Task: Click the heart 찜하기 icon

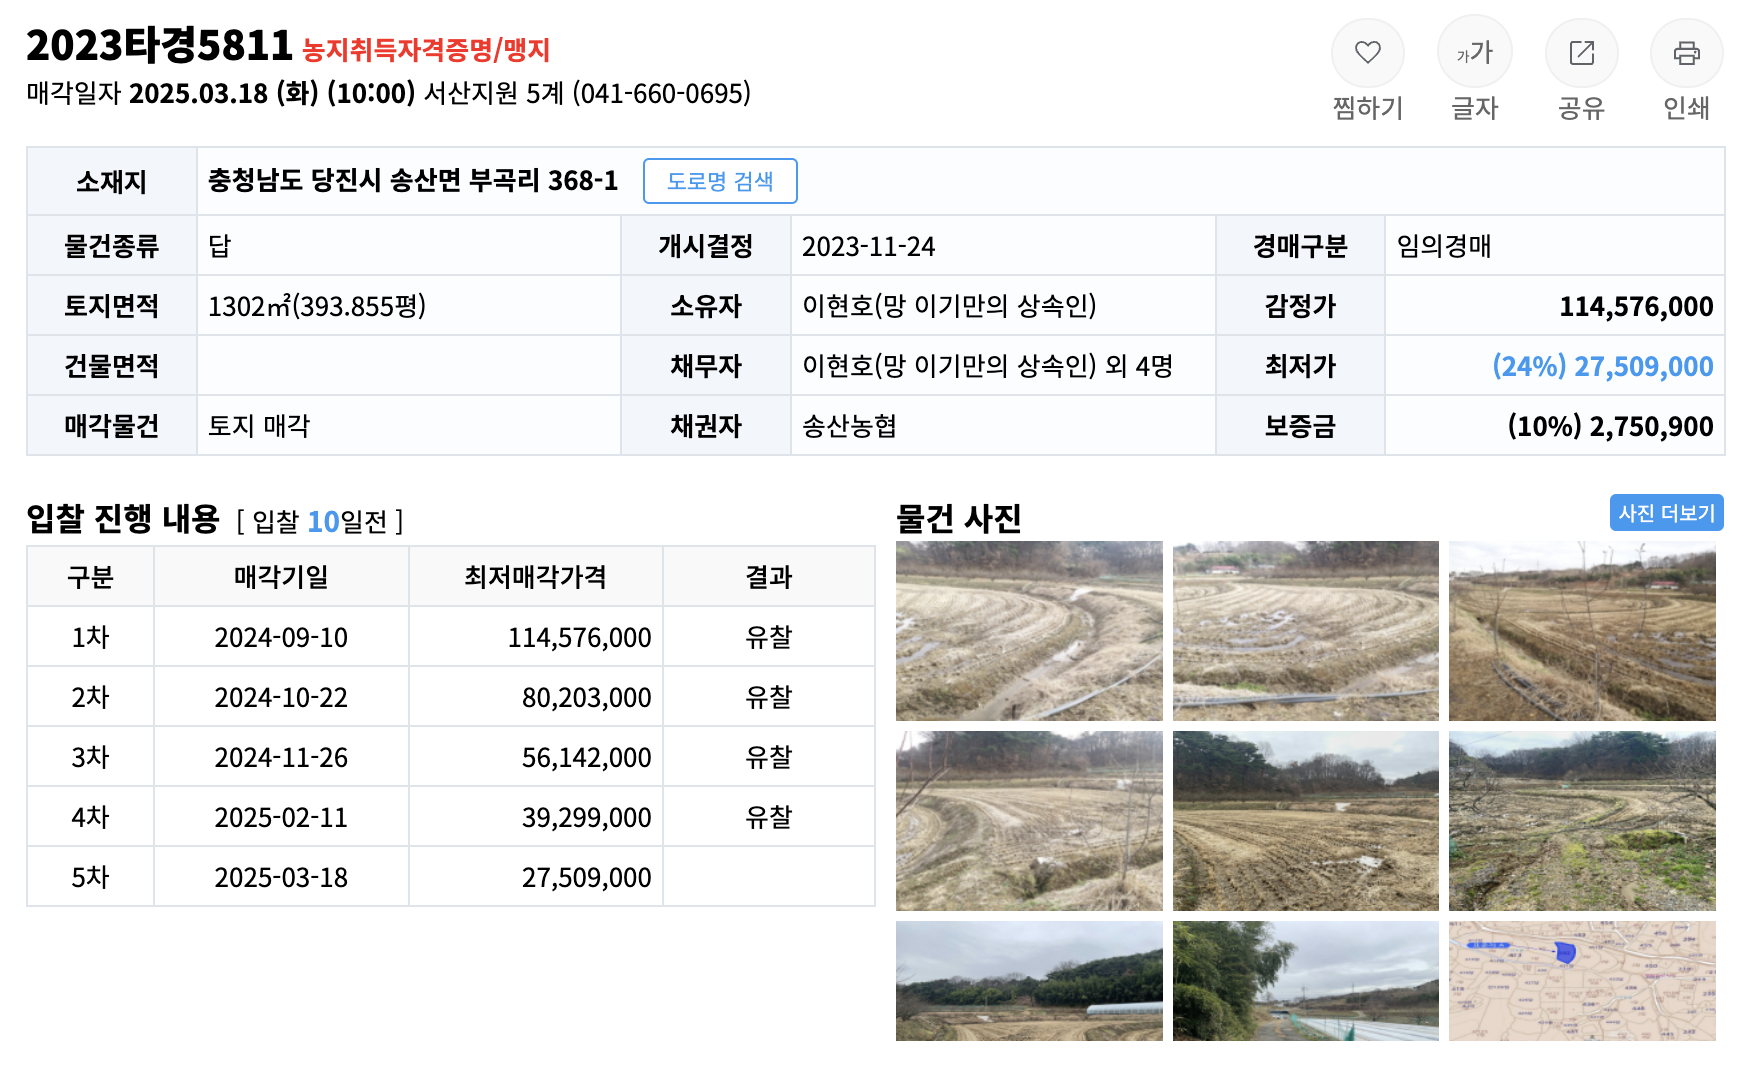Action: (x=1367, y=53)
